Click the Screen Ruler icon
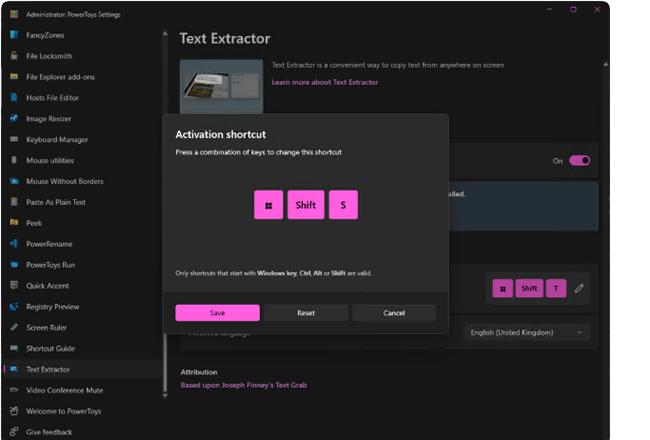 coord(13,327)
